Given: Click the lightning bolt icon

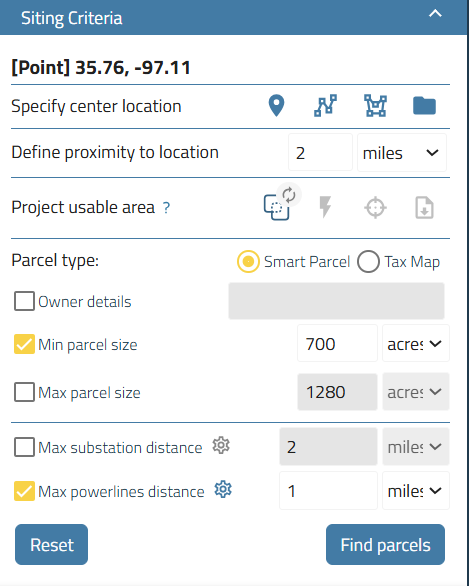Looking at the screenshot, I should [x=325, y=207].
